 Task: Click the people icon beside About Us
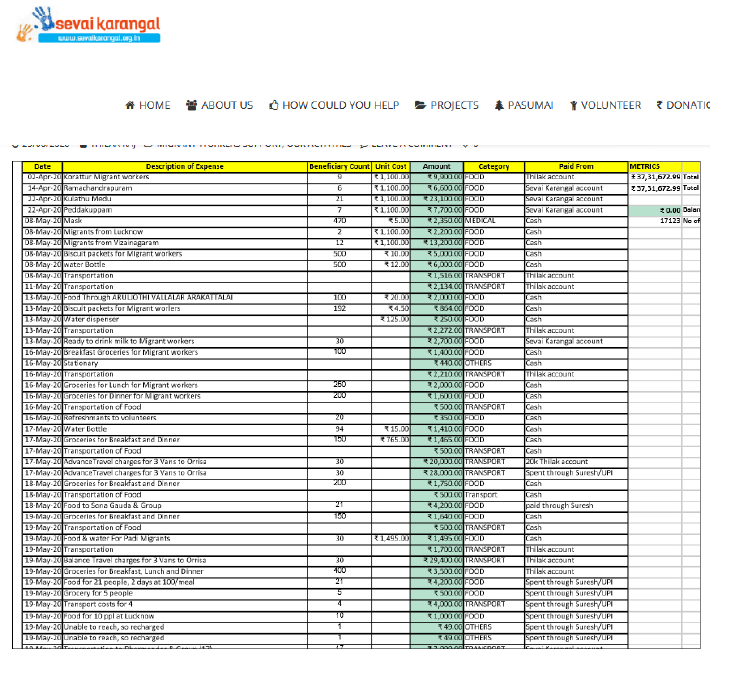191,105
